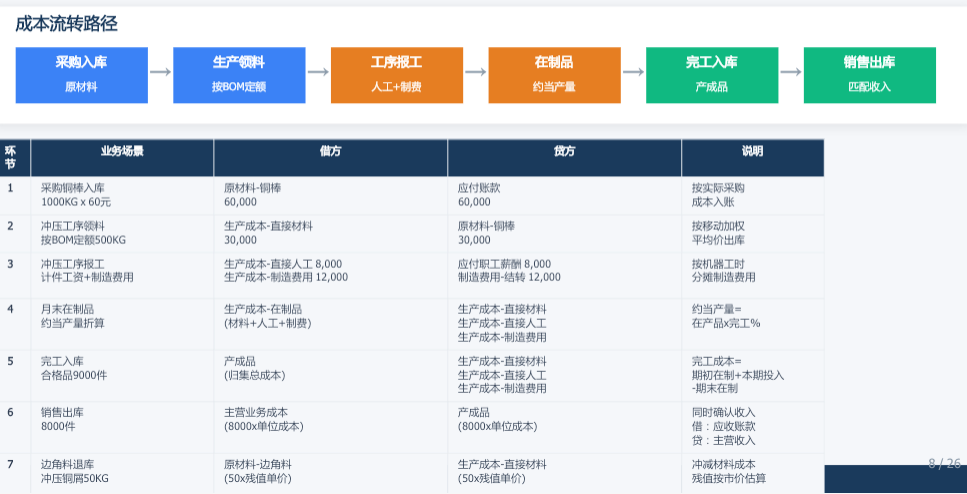Click the 制造费用-结转 12,000 credit line

509,278
